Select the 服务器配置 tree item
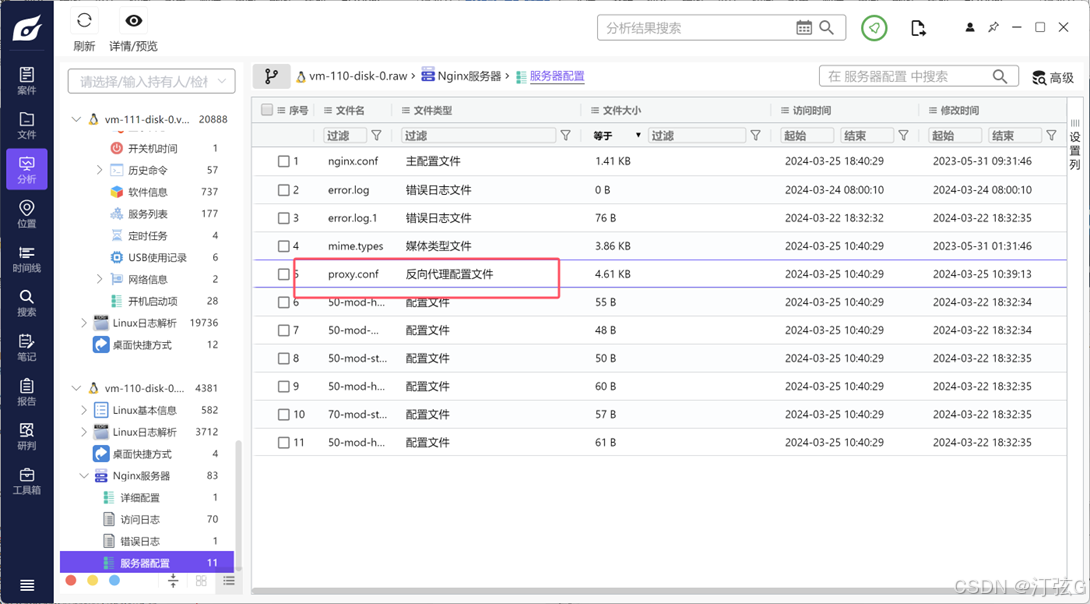This screenshot has height=604, width=1090. pyautogui.click(x=147, y=563)
